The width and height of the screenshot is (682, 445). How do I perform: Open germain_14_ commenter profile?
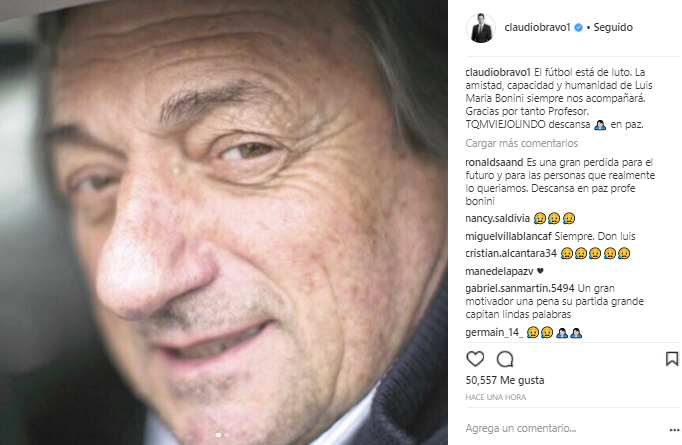[x=494, y=332]
